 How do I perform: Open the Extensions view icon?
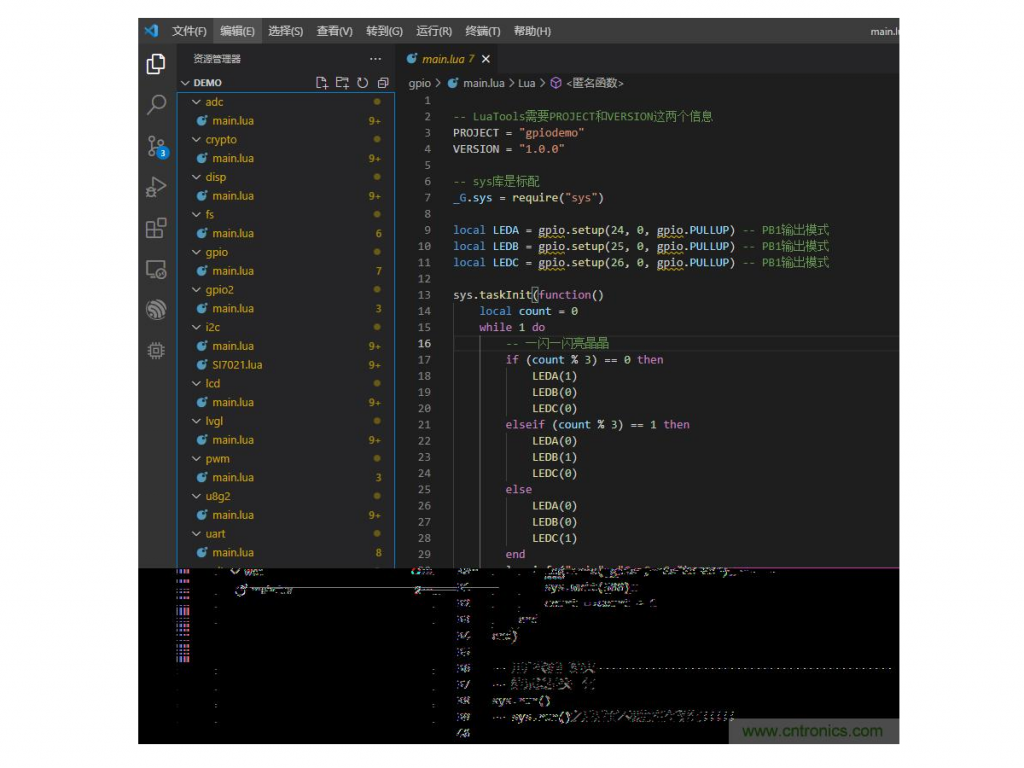pos(156,229)
